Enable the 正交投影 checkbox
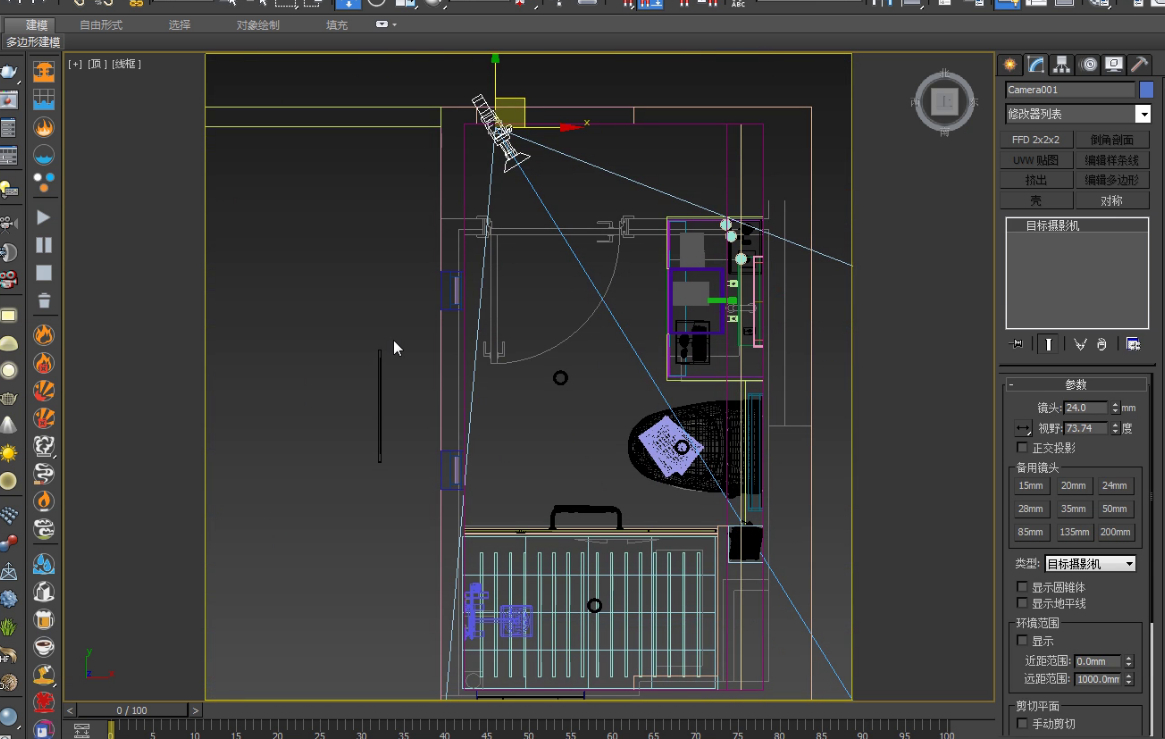Viewport: 1165px width, 739px height. pos(1022,448)
